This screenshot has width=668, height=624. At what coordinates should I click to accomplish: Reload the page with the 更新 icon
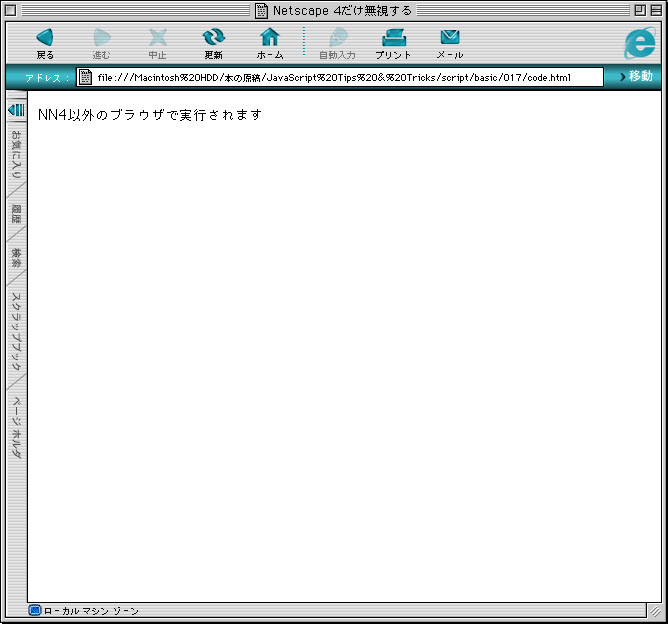point(213,39)
